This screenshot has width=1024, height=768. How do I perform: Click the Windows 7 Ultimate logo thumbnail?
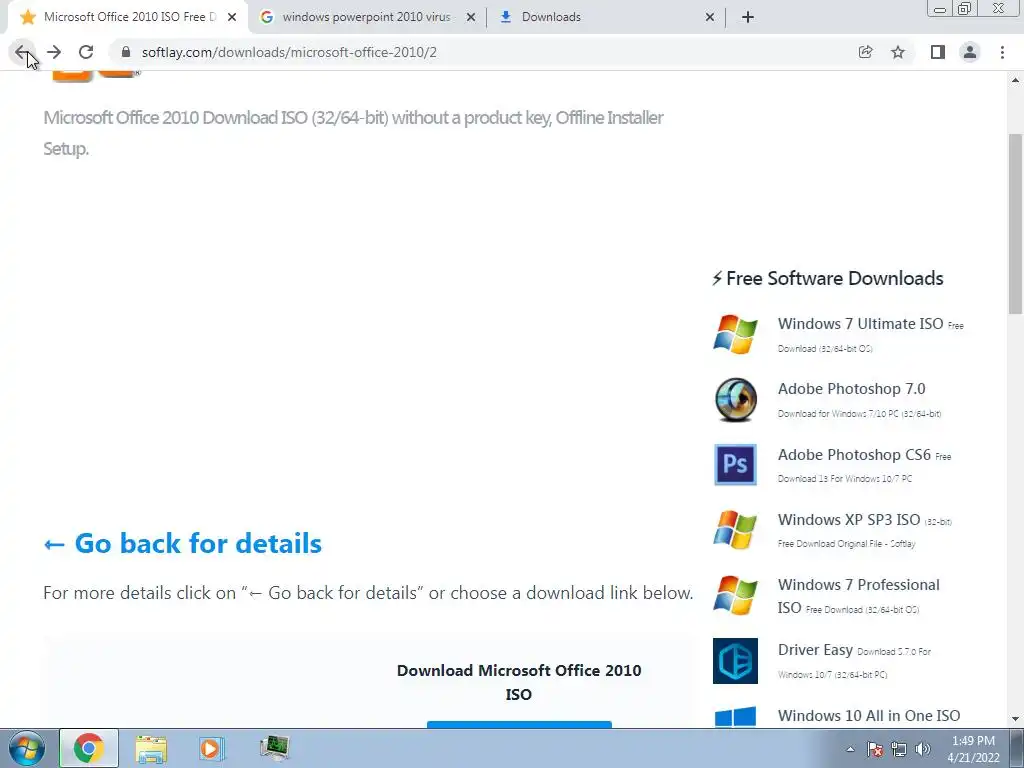click(735, 334)
